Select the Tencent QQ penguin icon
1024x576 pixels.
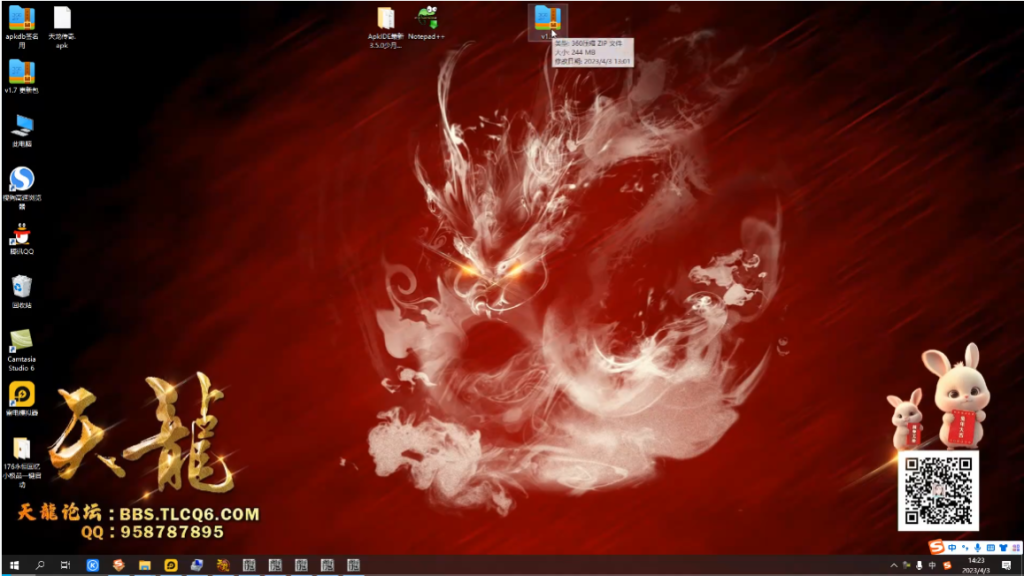[21, 235]
